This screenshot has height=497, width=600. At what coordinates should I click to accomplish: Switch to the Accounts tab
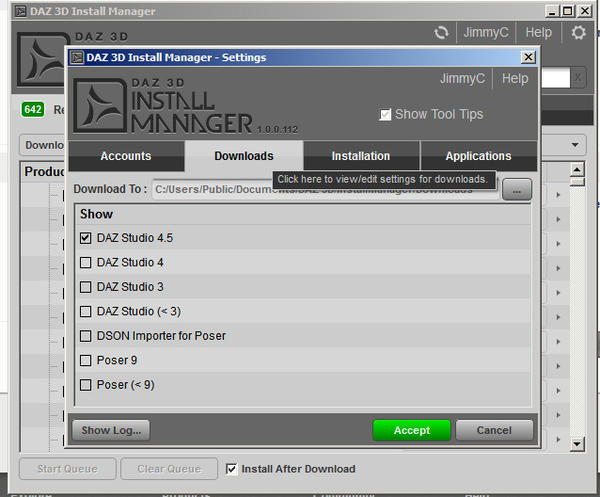[126, 156]
